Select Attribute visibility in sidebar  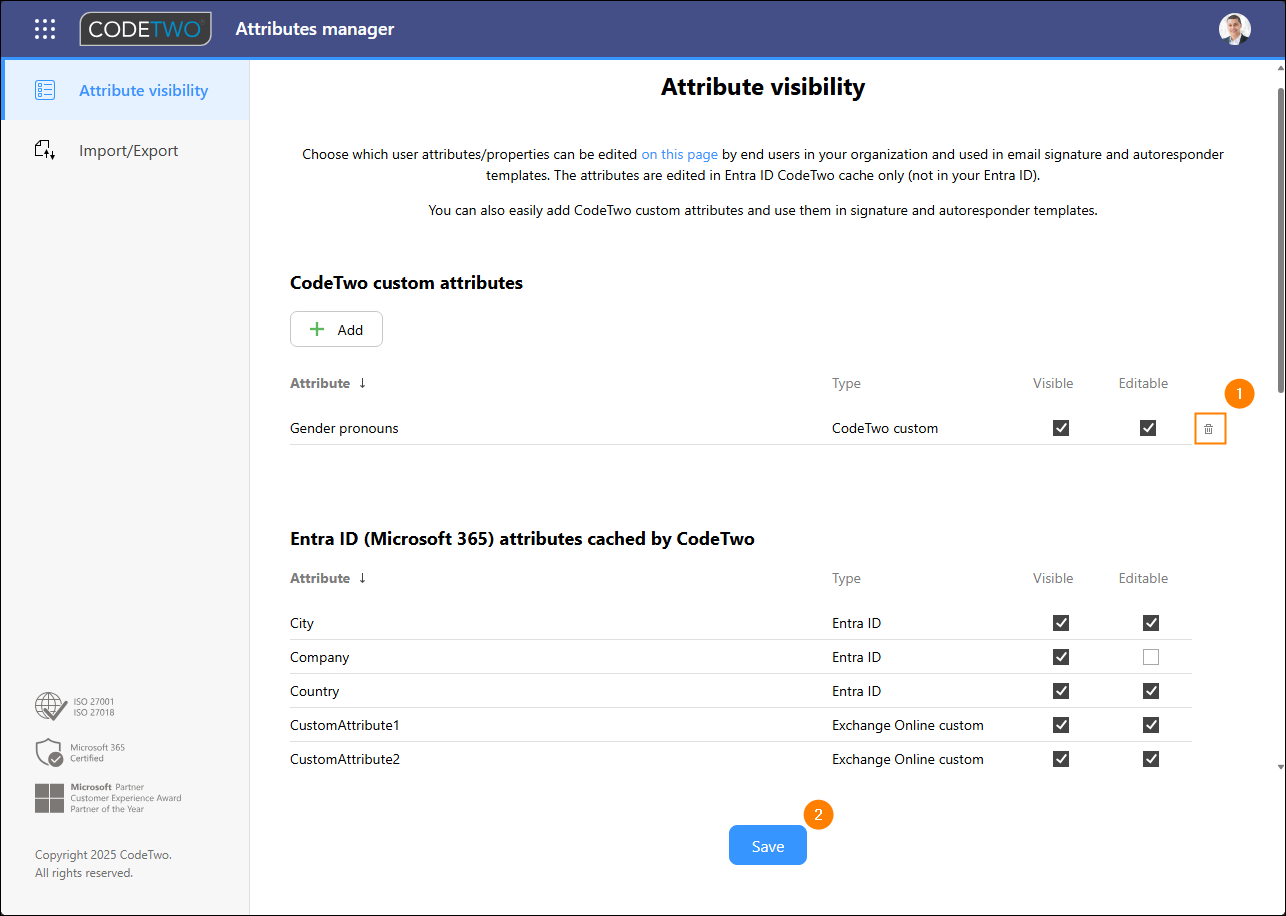pyautogui.click(x=143, y=90)
